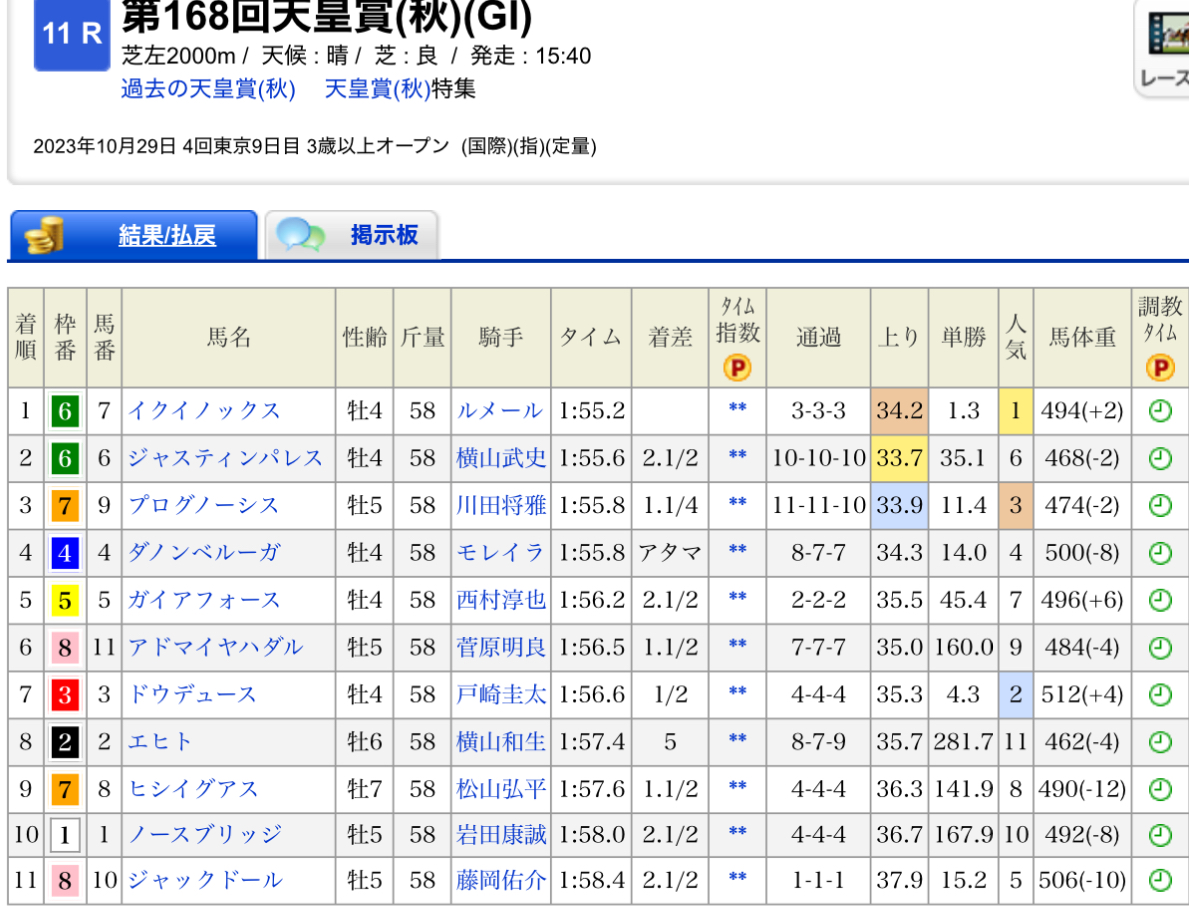The width and height of the screenshot is (1189, 920).
Task: Open 過去の天皇賞(秋) link
Action: [208, 89]
